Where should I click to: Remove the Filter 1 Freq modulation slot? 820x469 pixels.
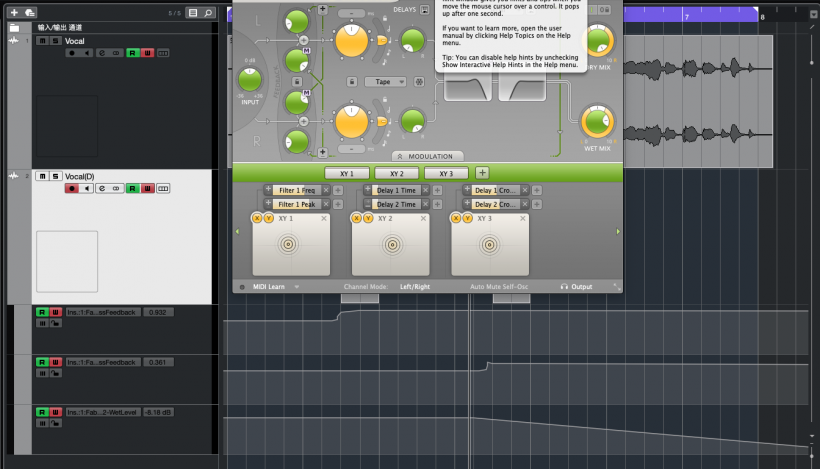pyautogui.click(x=326, y=190)
